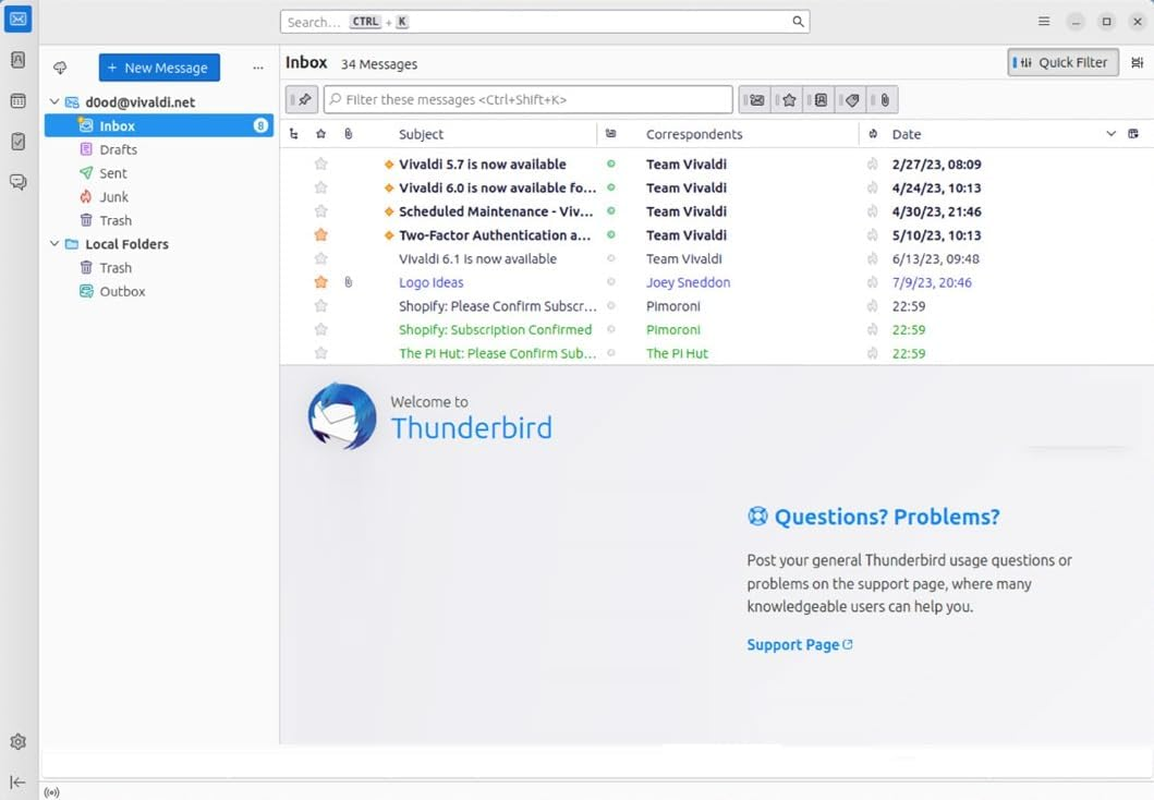Select the Junk folder
The width and height of the screenshot is (1154, 800).
click(114, 196)
